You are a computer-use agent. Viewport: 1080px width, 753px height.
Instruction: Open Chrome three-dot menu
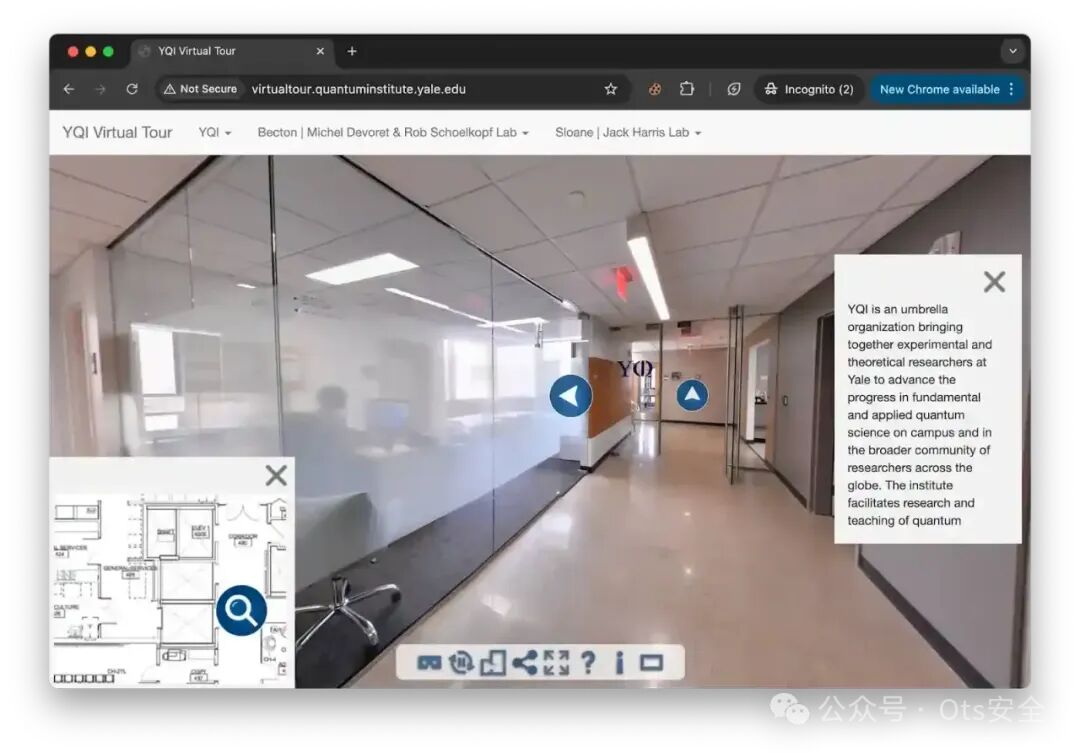[x=1011, y=89]
